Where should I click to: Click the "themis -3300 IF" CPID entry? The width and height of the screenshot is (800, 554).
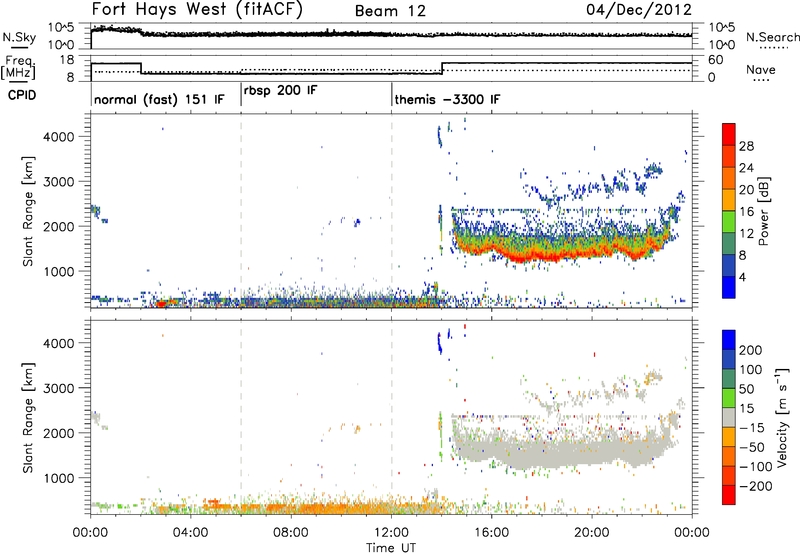(447, 99)
